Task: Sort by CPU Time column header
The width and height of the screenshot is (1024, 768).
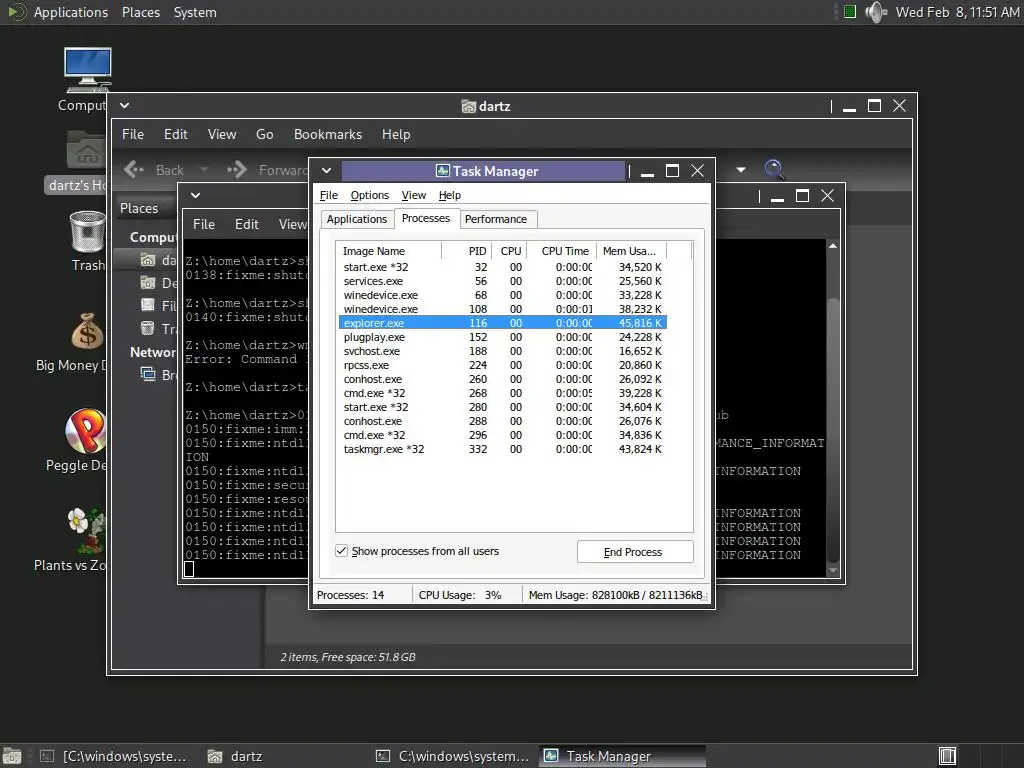Action: click(562, 251)
